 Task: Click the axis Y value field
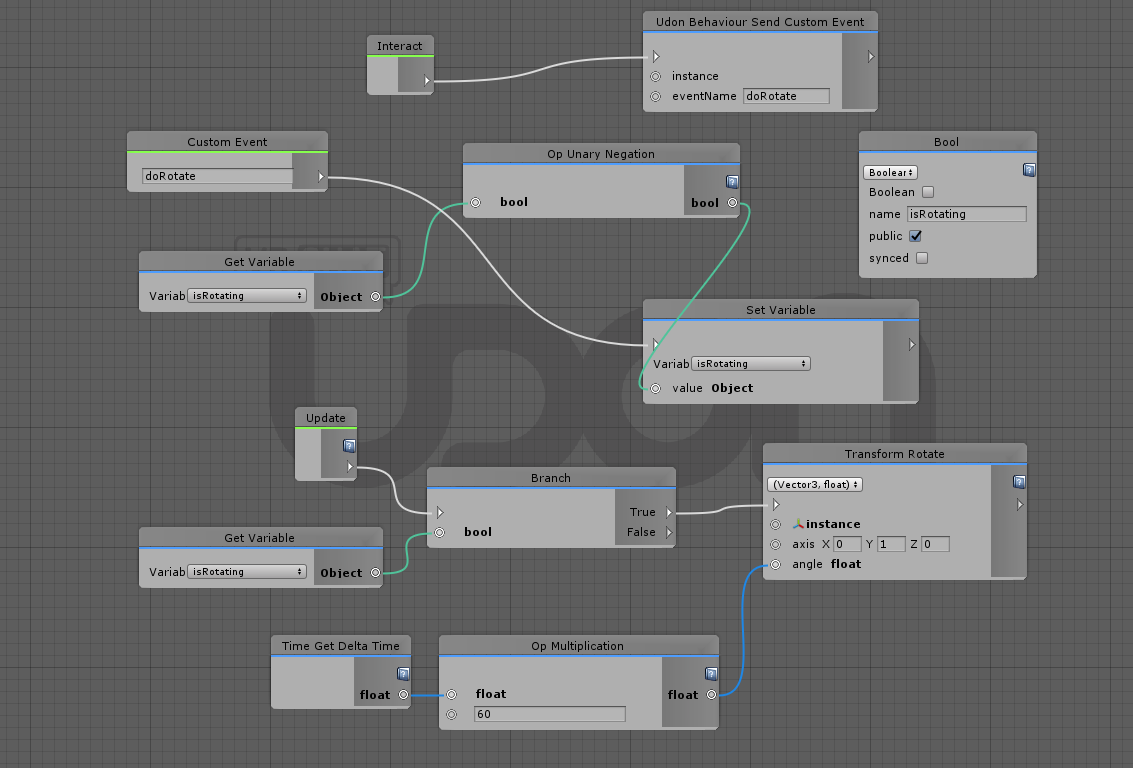point(892,545)
